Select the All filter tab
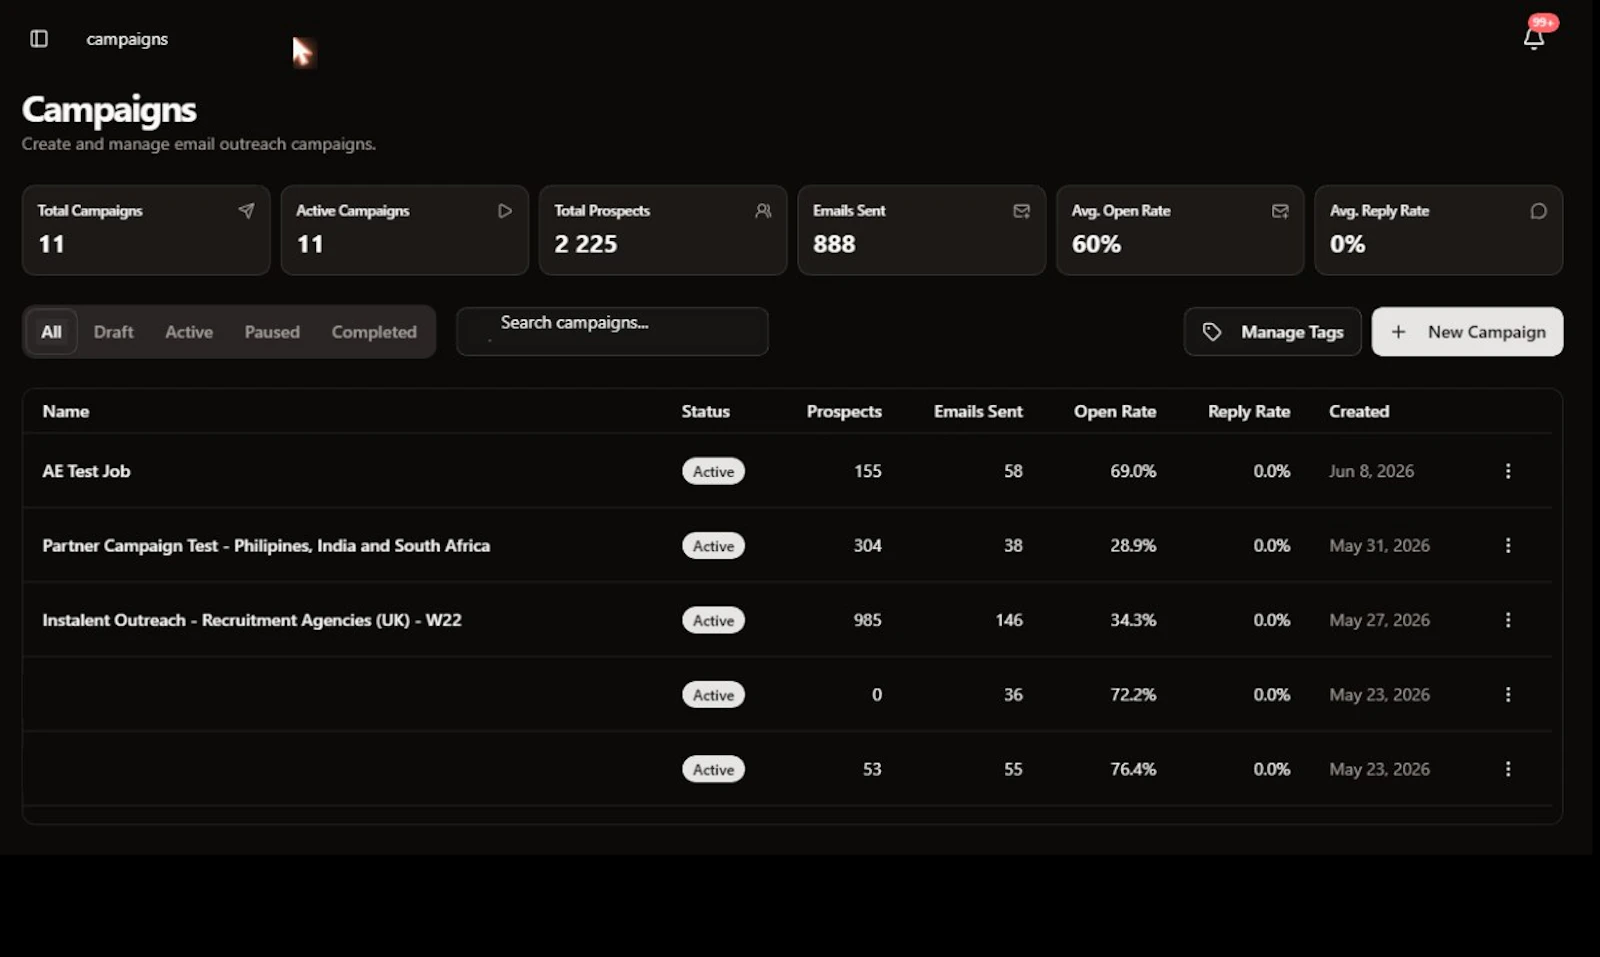The height and width of the screenshot is (957, 1600). [51, 332]
